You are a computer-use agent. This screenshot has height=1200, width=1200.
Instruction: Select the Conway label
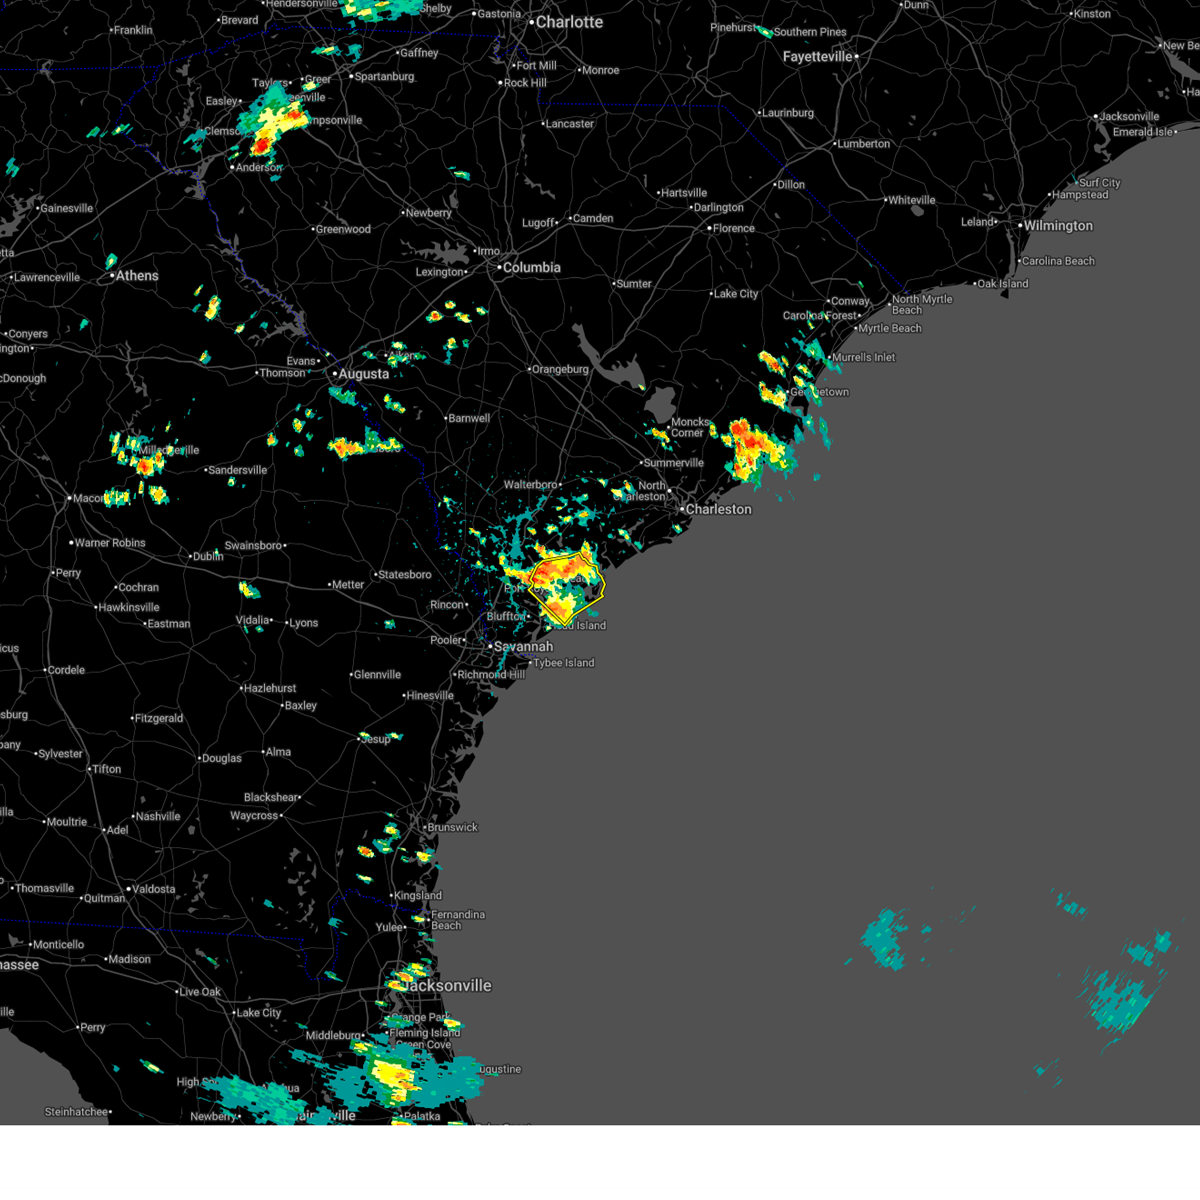pos(850,302)
